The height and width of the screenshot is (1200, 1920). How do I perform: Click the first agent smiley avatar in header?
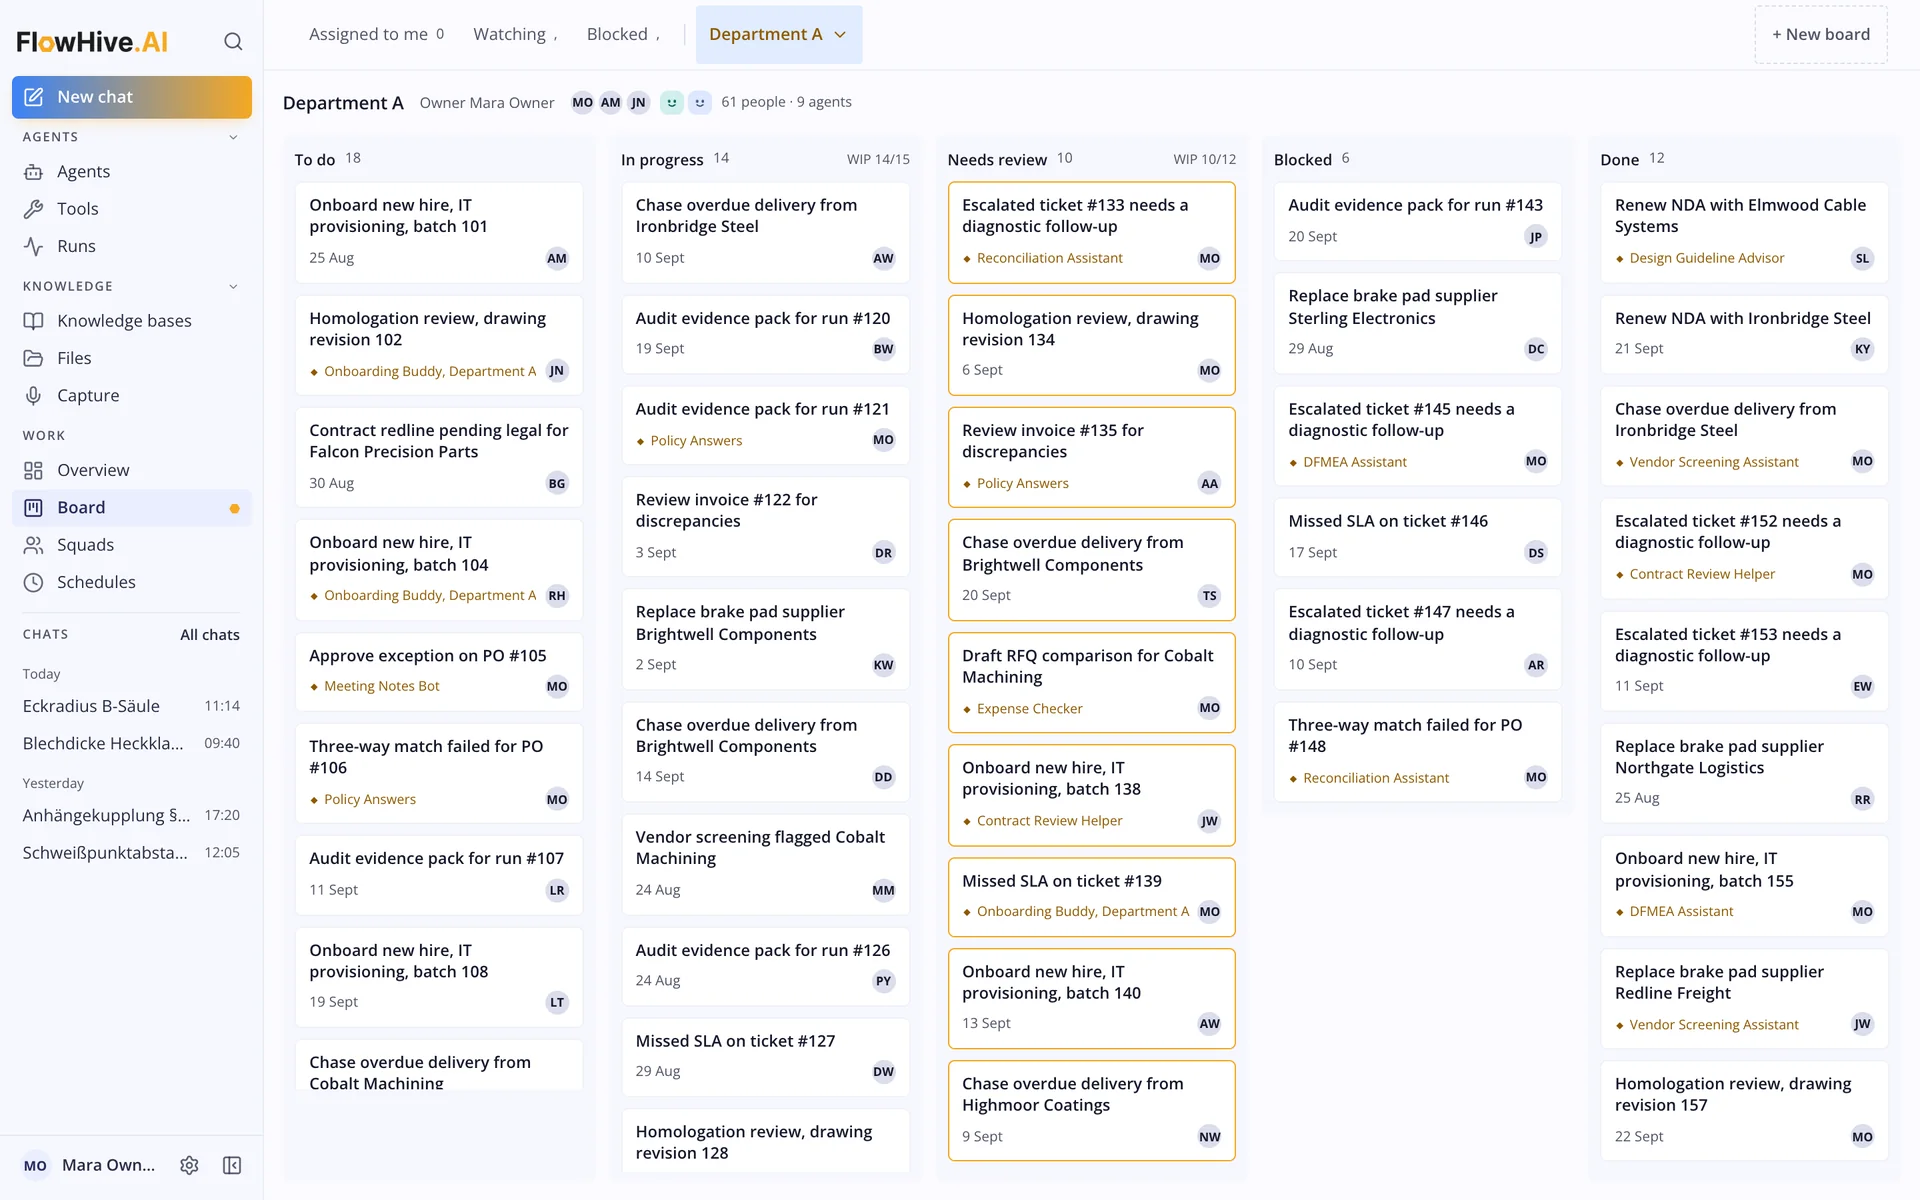tap(672, 102)
